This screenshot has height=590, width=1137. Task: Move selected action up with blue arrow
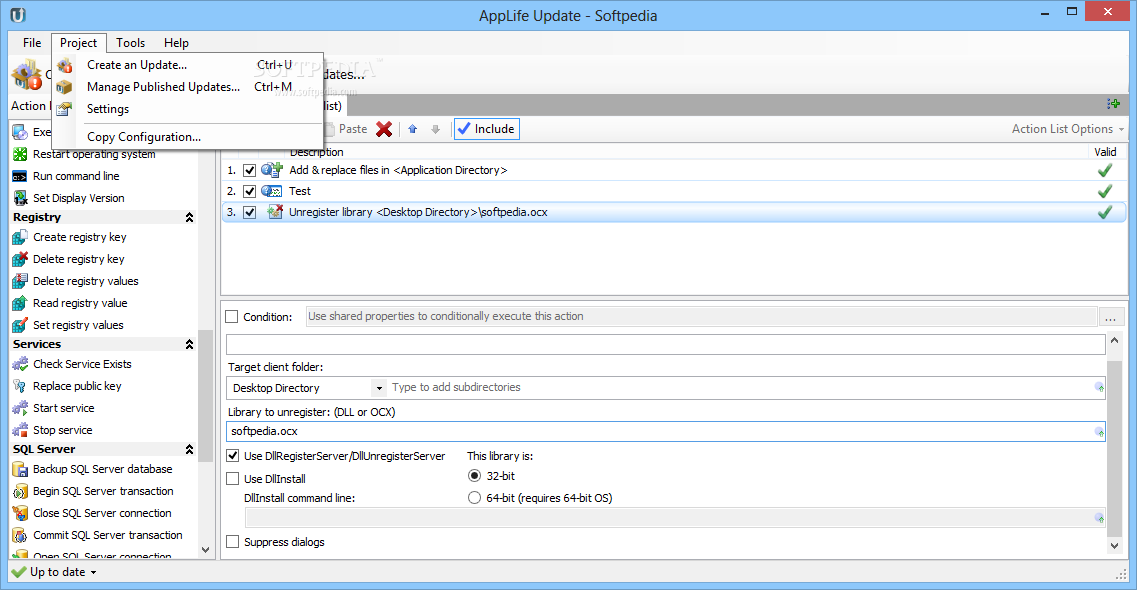[413, 129]
